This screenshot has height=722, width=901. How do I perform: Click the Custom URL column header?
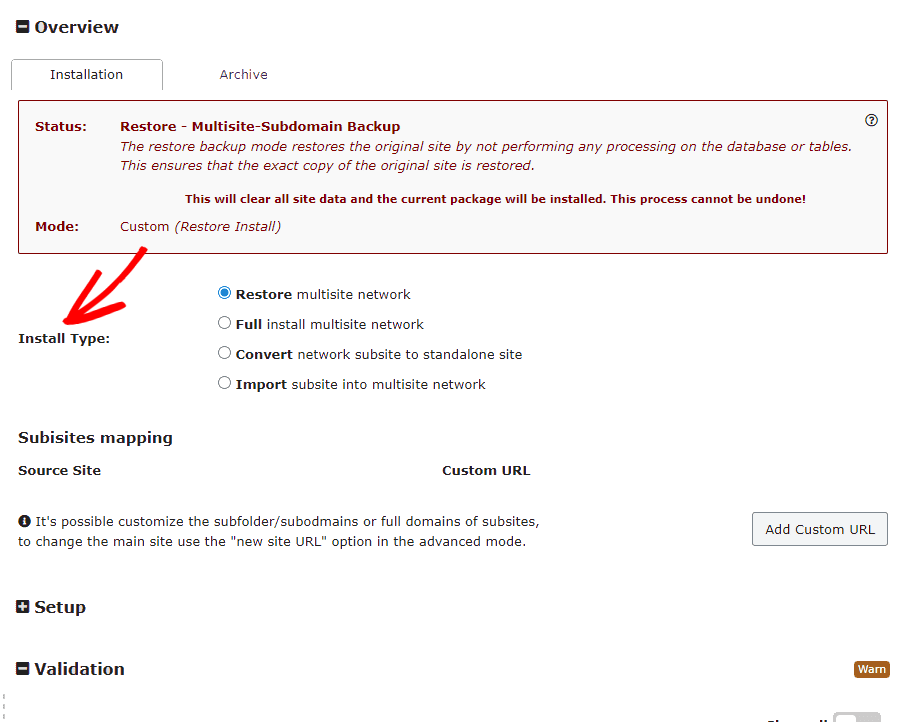(x=486, y=470)
